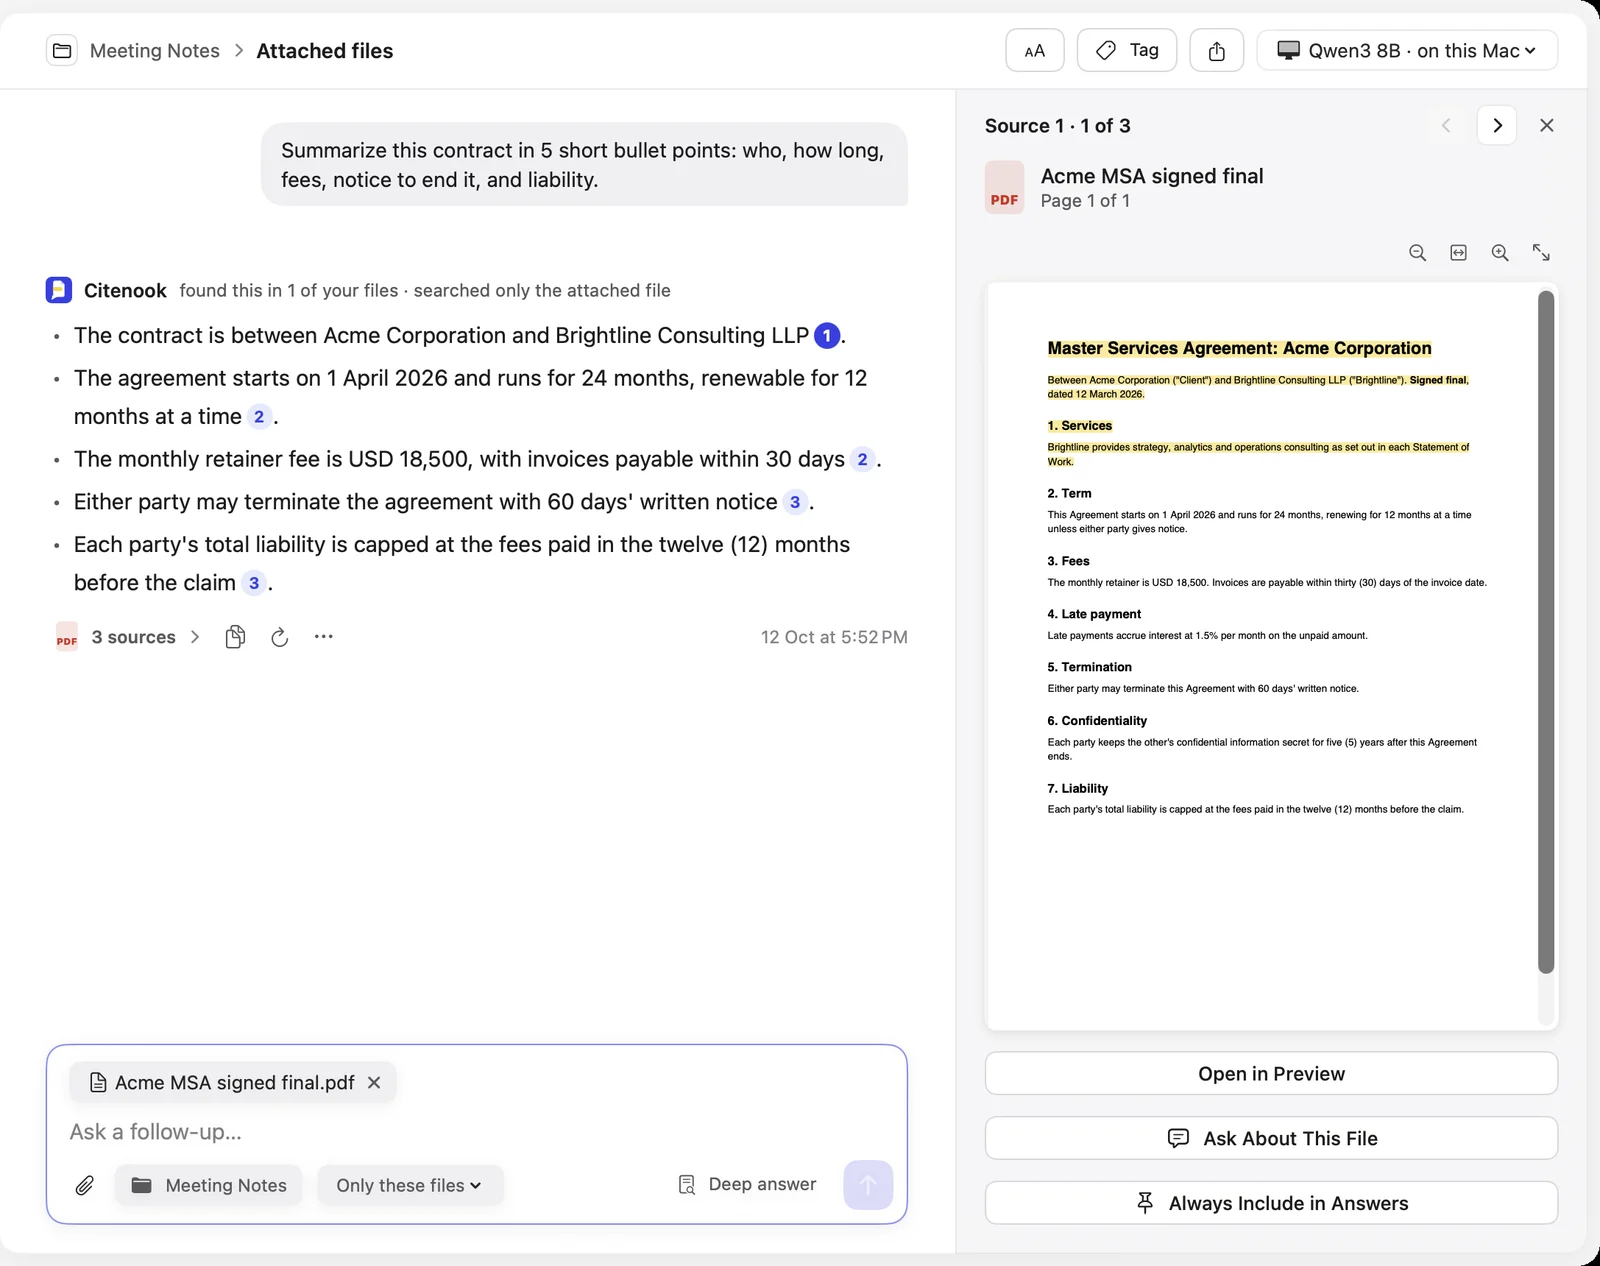This screenshot has height=1266, width=1600.
Task: Click '5. Termination' heading in PDF preview
Action: click(x=1090, y=667)
